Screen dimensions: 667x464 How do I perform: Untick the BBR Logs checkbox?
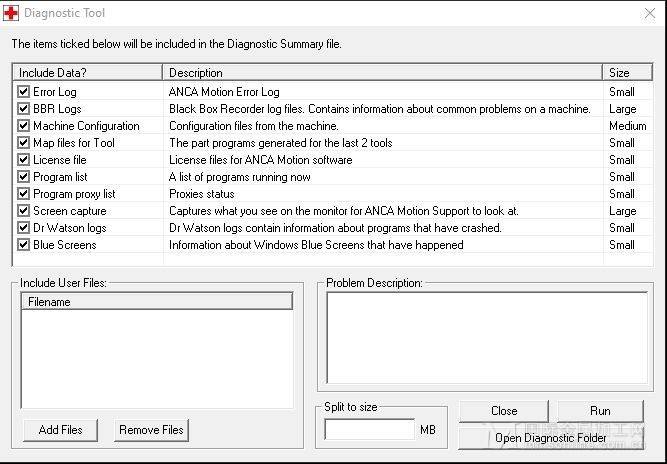coord(23,108)
